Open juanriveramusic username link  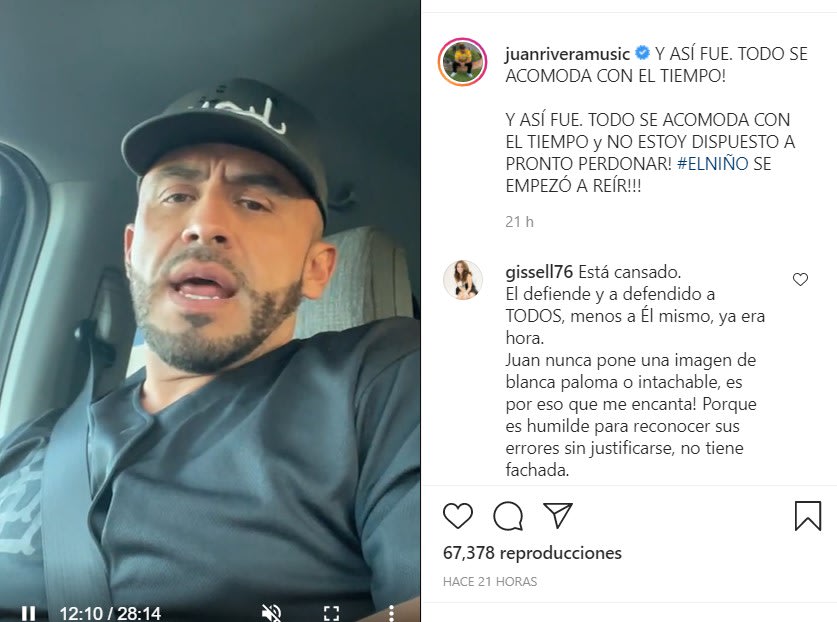(567, 54)
